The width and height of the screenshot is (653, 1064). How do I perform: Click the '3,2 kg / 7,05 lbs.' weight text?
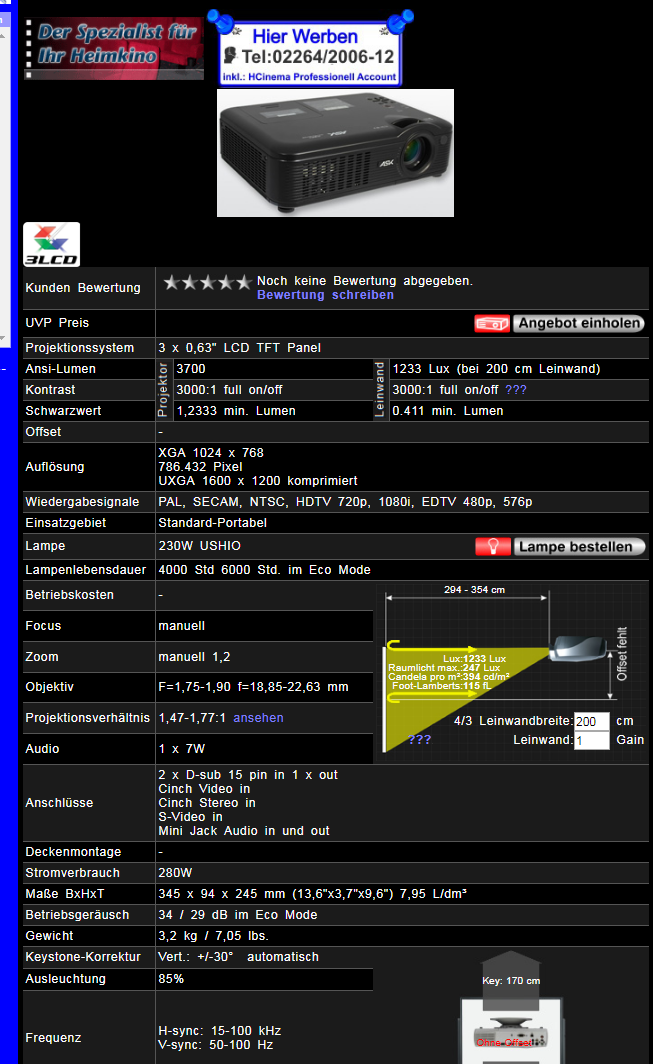pyautogui.click(x=213, y=936)
